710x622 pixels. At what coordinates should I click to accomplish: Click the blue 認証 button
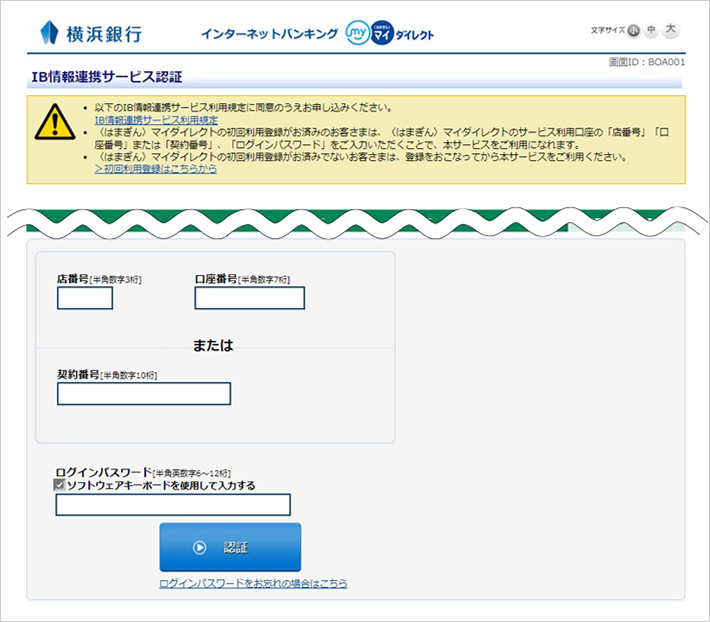[x=230, y=547]
